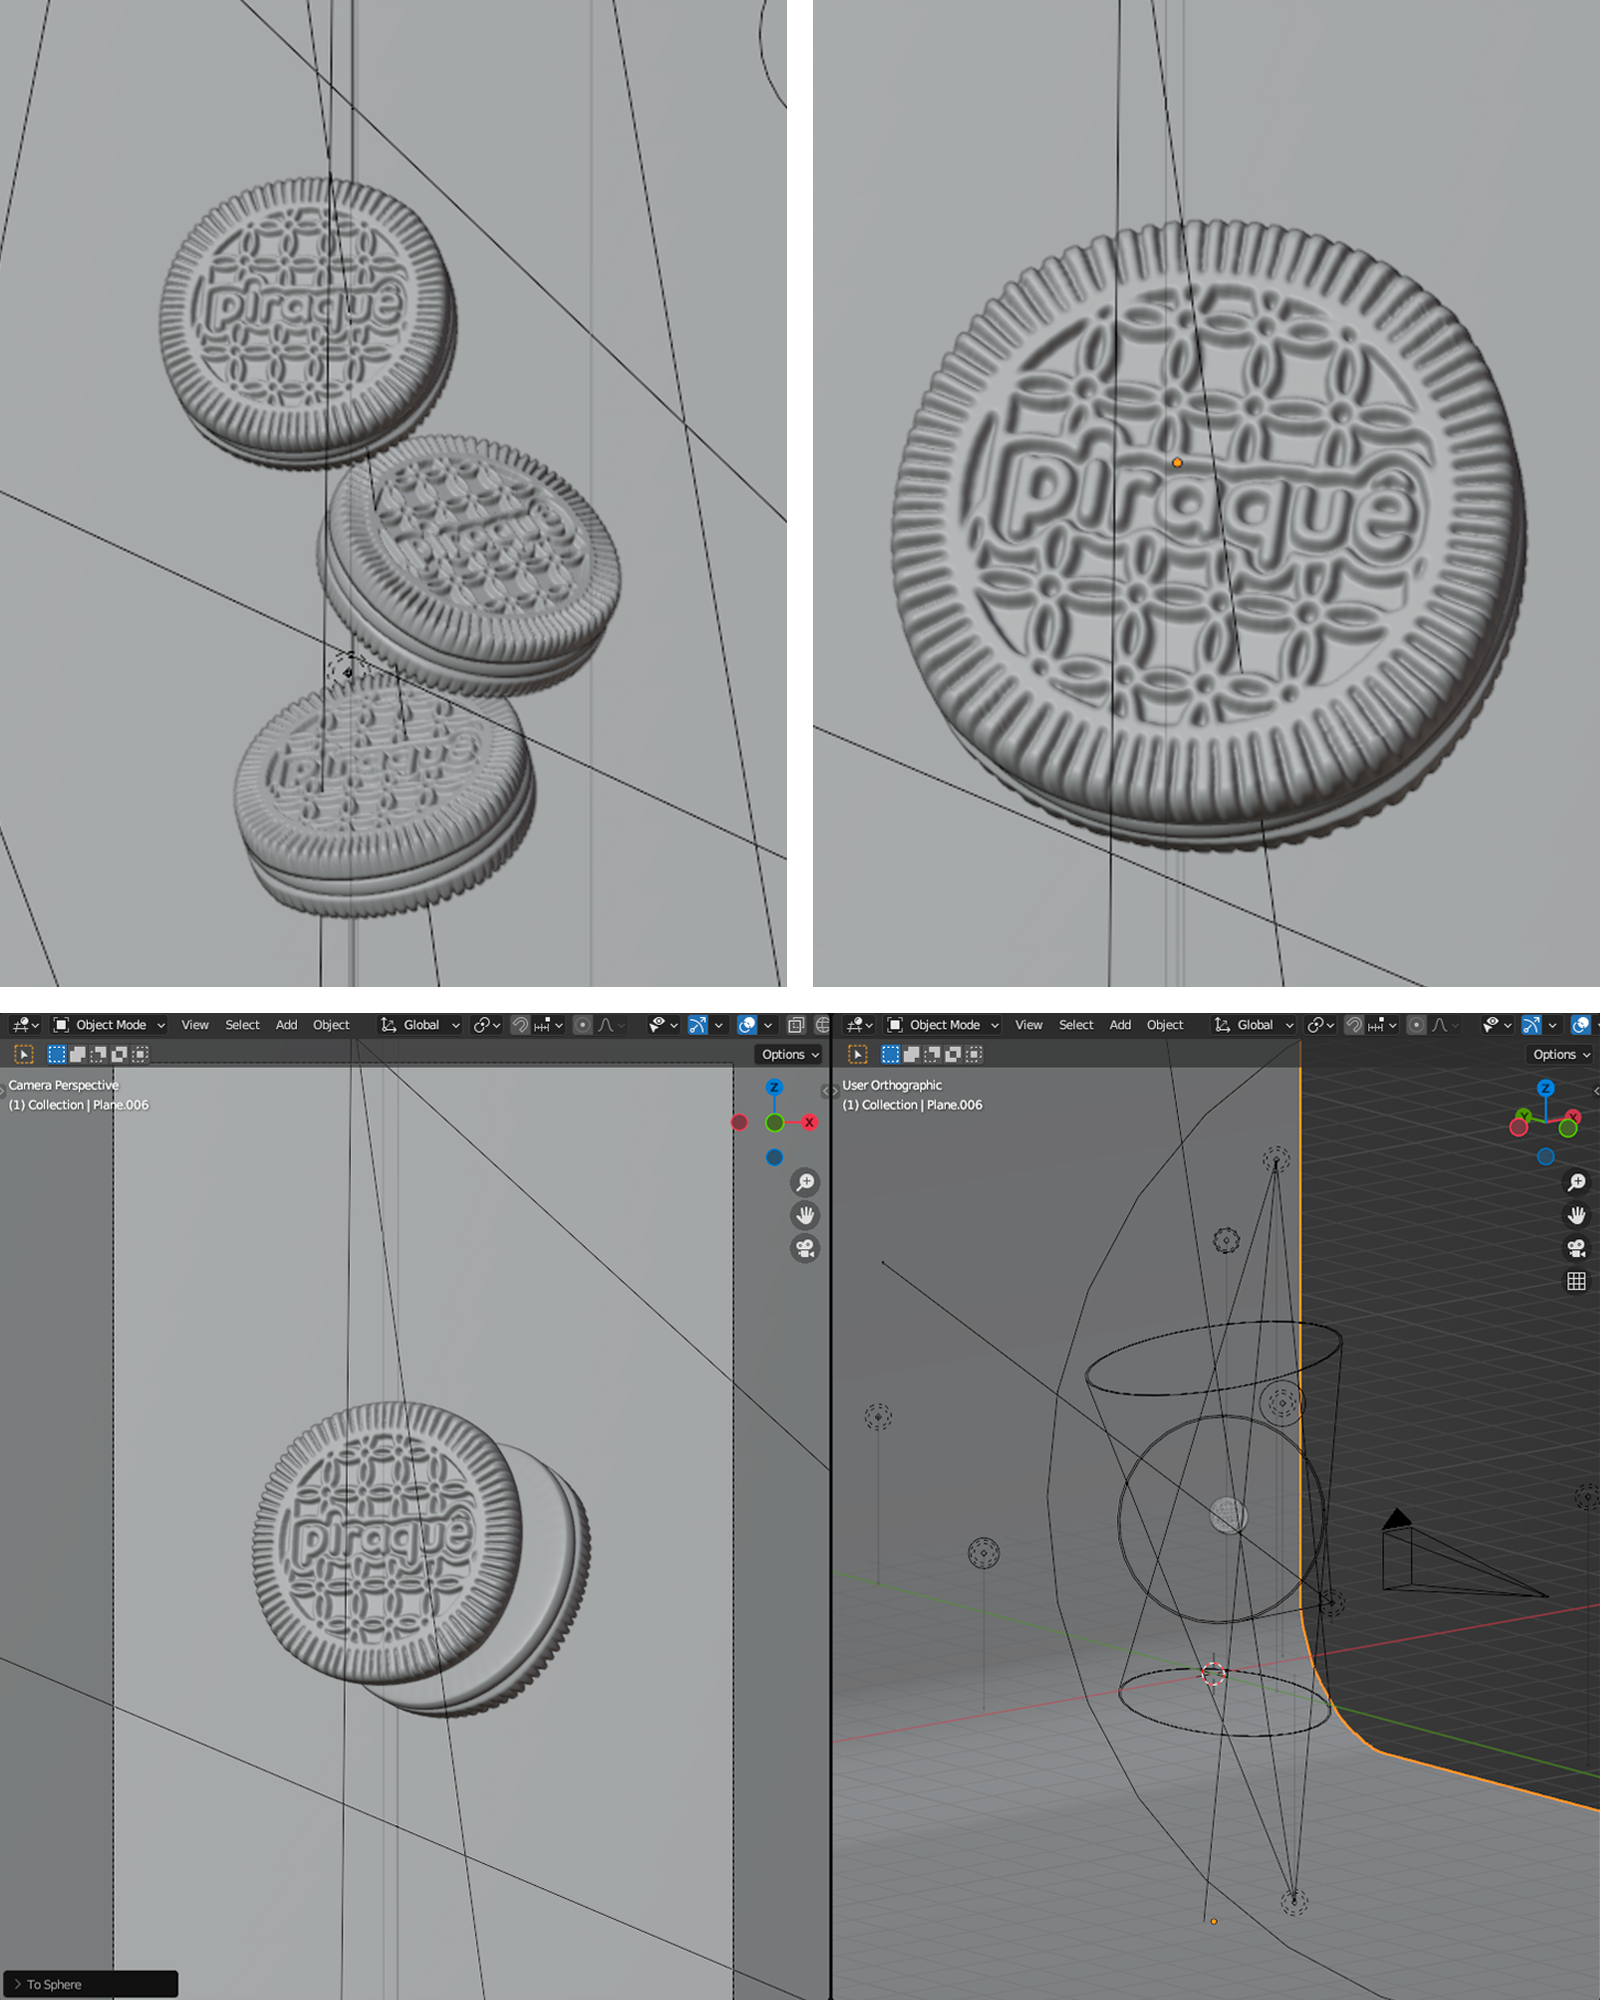Open snapping options in Camera Perspective viewport
This screenshot has width=1600, height=2000.
pos(548,1025)
